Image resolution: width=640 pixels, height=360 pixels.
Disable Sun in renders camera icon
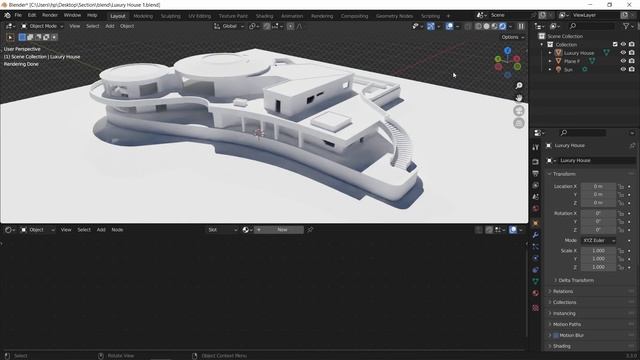coord(632,69)
